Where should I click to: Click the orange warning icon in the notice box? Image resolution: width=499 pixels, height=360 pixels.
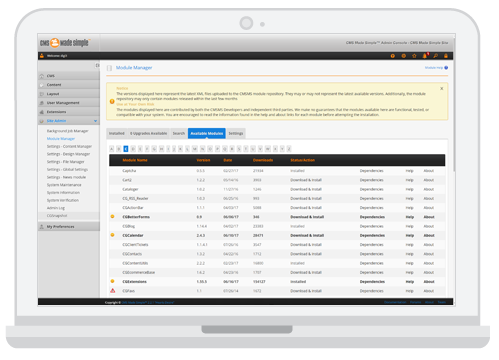pos(112,102)
